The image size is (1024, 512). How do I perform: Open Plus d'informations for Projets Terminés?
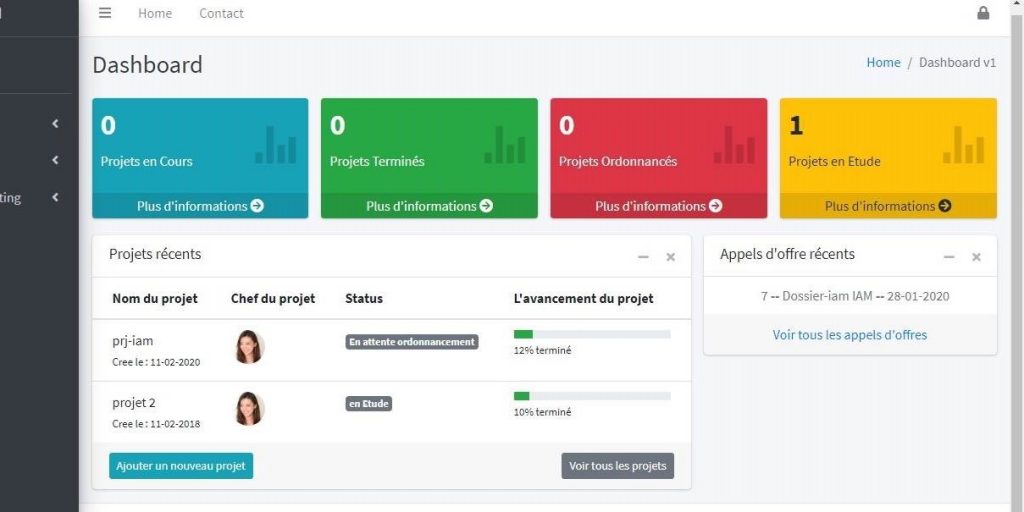tap(429, 206)
